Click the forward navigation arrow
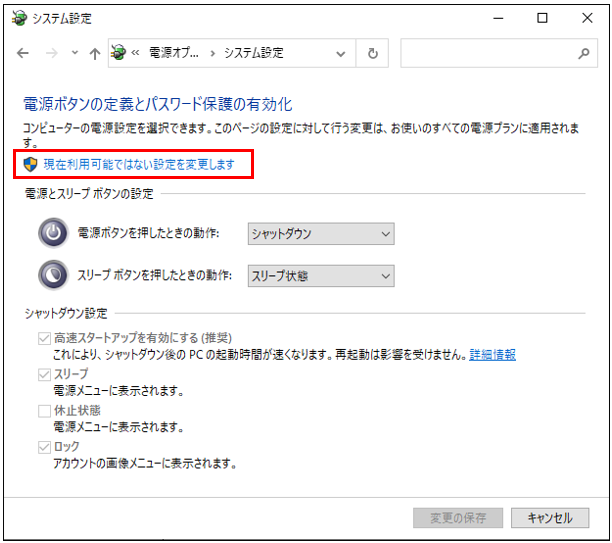612x543 pixels. 52,54
